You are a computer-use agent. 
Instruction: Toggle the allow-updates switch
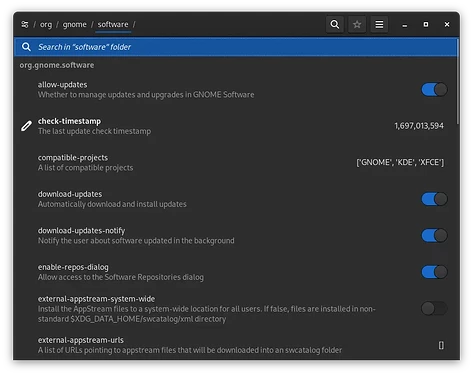pyautogui.click(x=434, y=90)
